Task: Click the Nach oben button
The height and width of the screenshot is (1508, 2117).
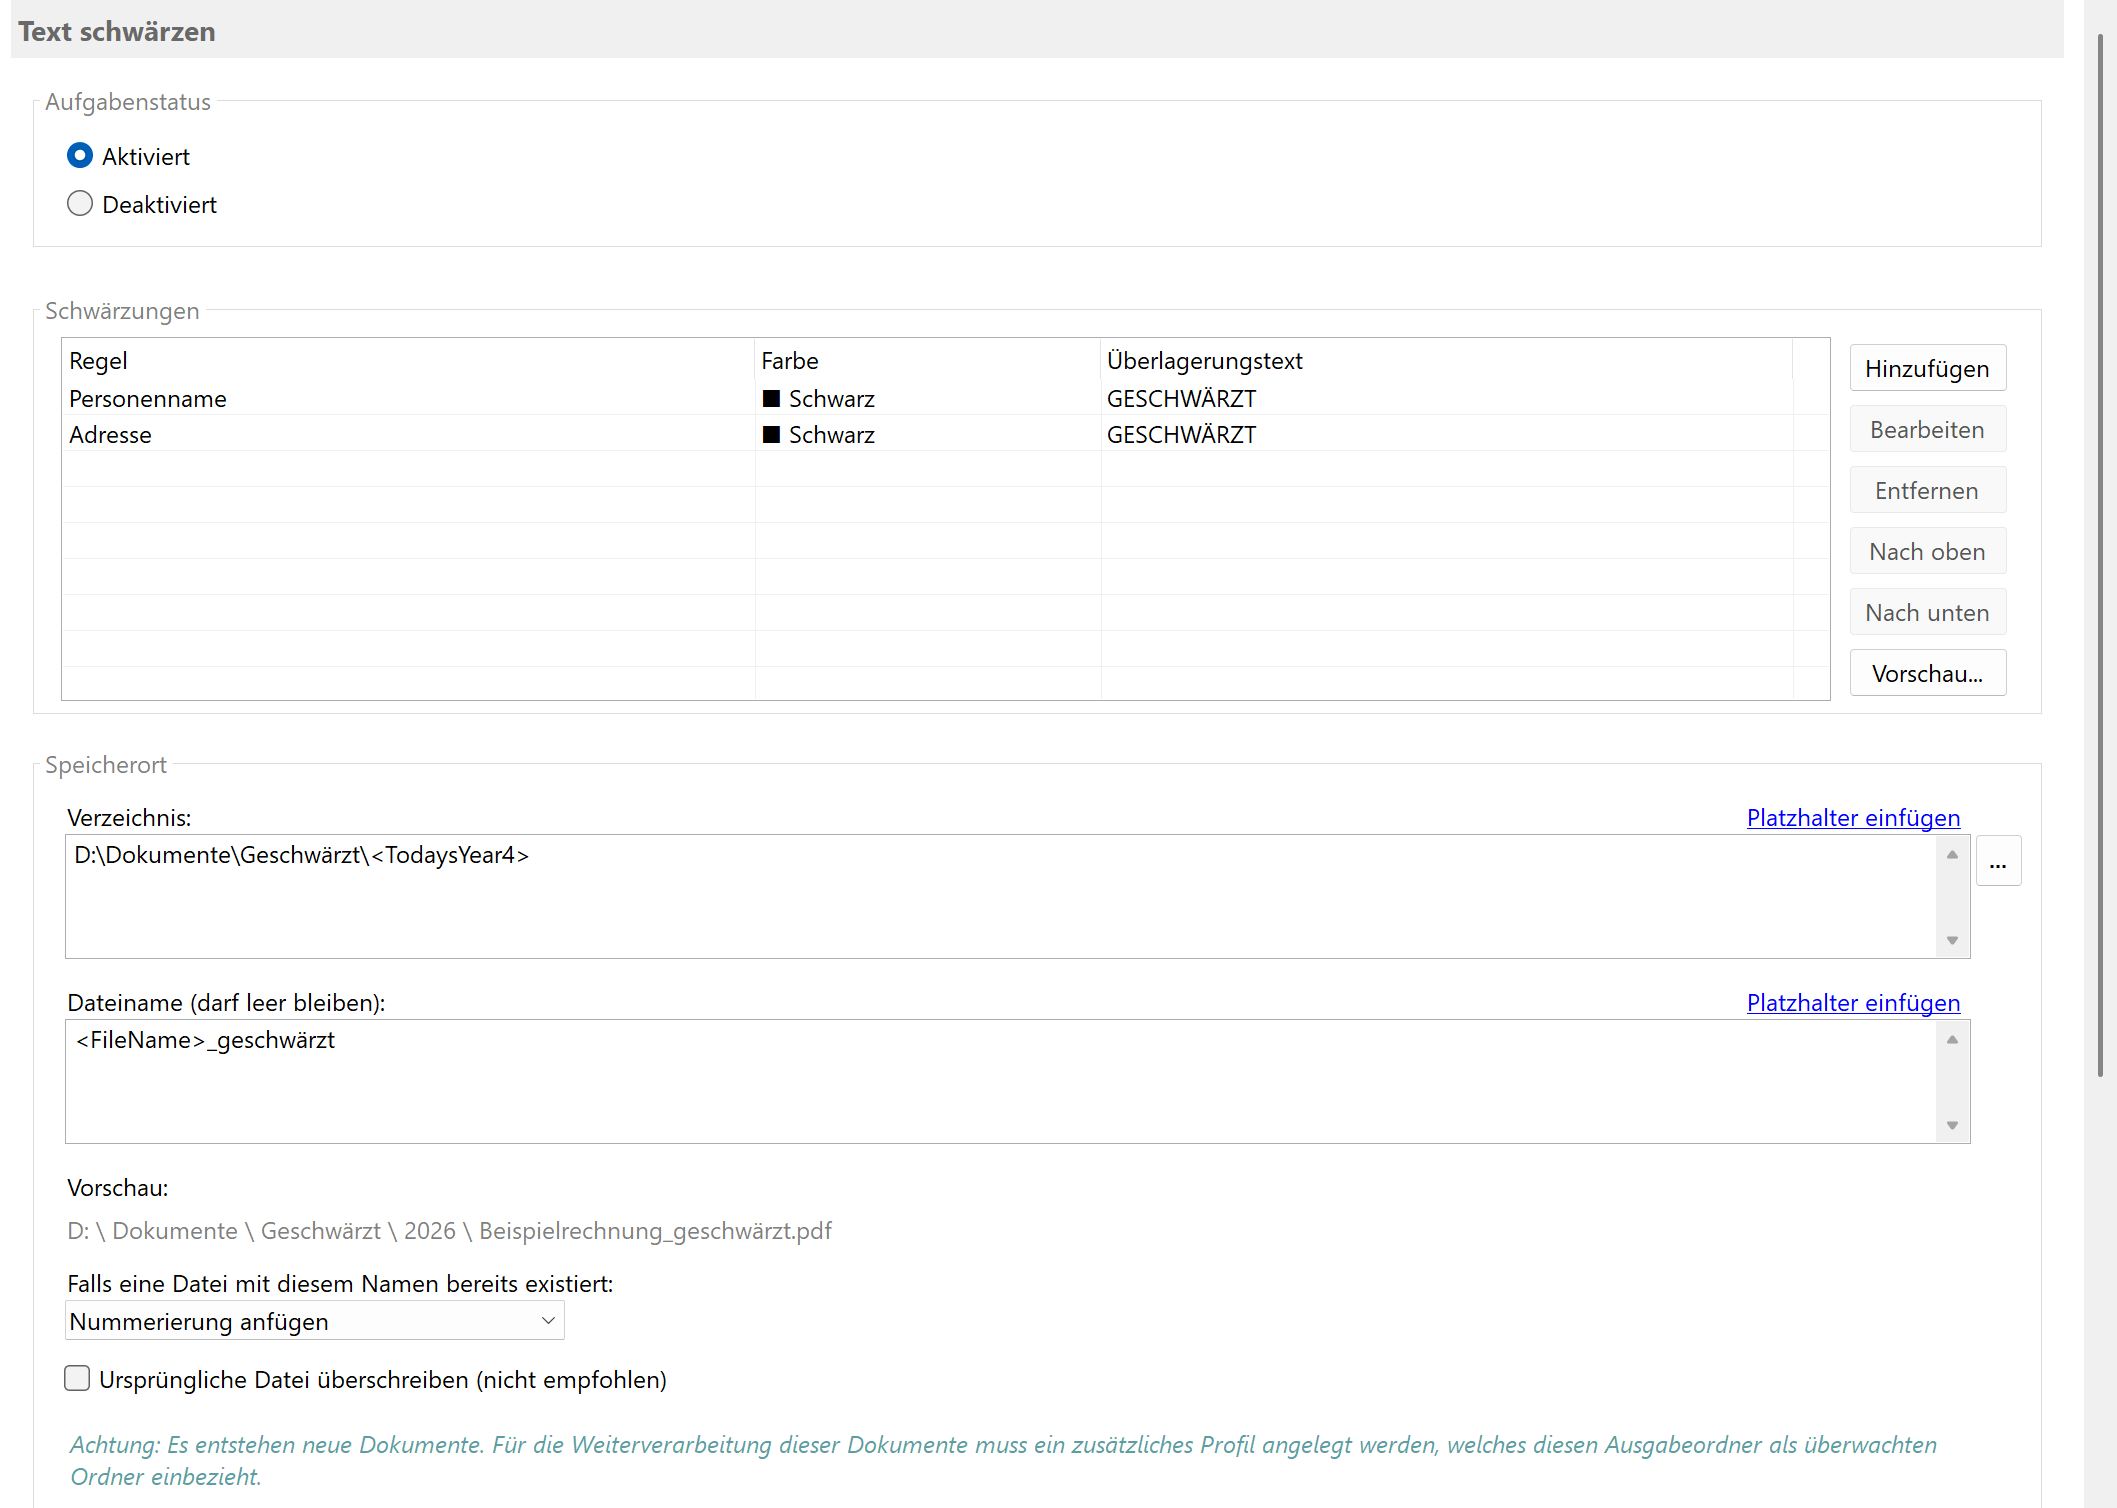Action: pos(1926,551)
